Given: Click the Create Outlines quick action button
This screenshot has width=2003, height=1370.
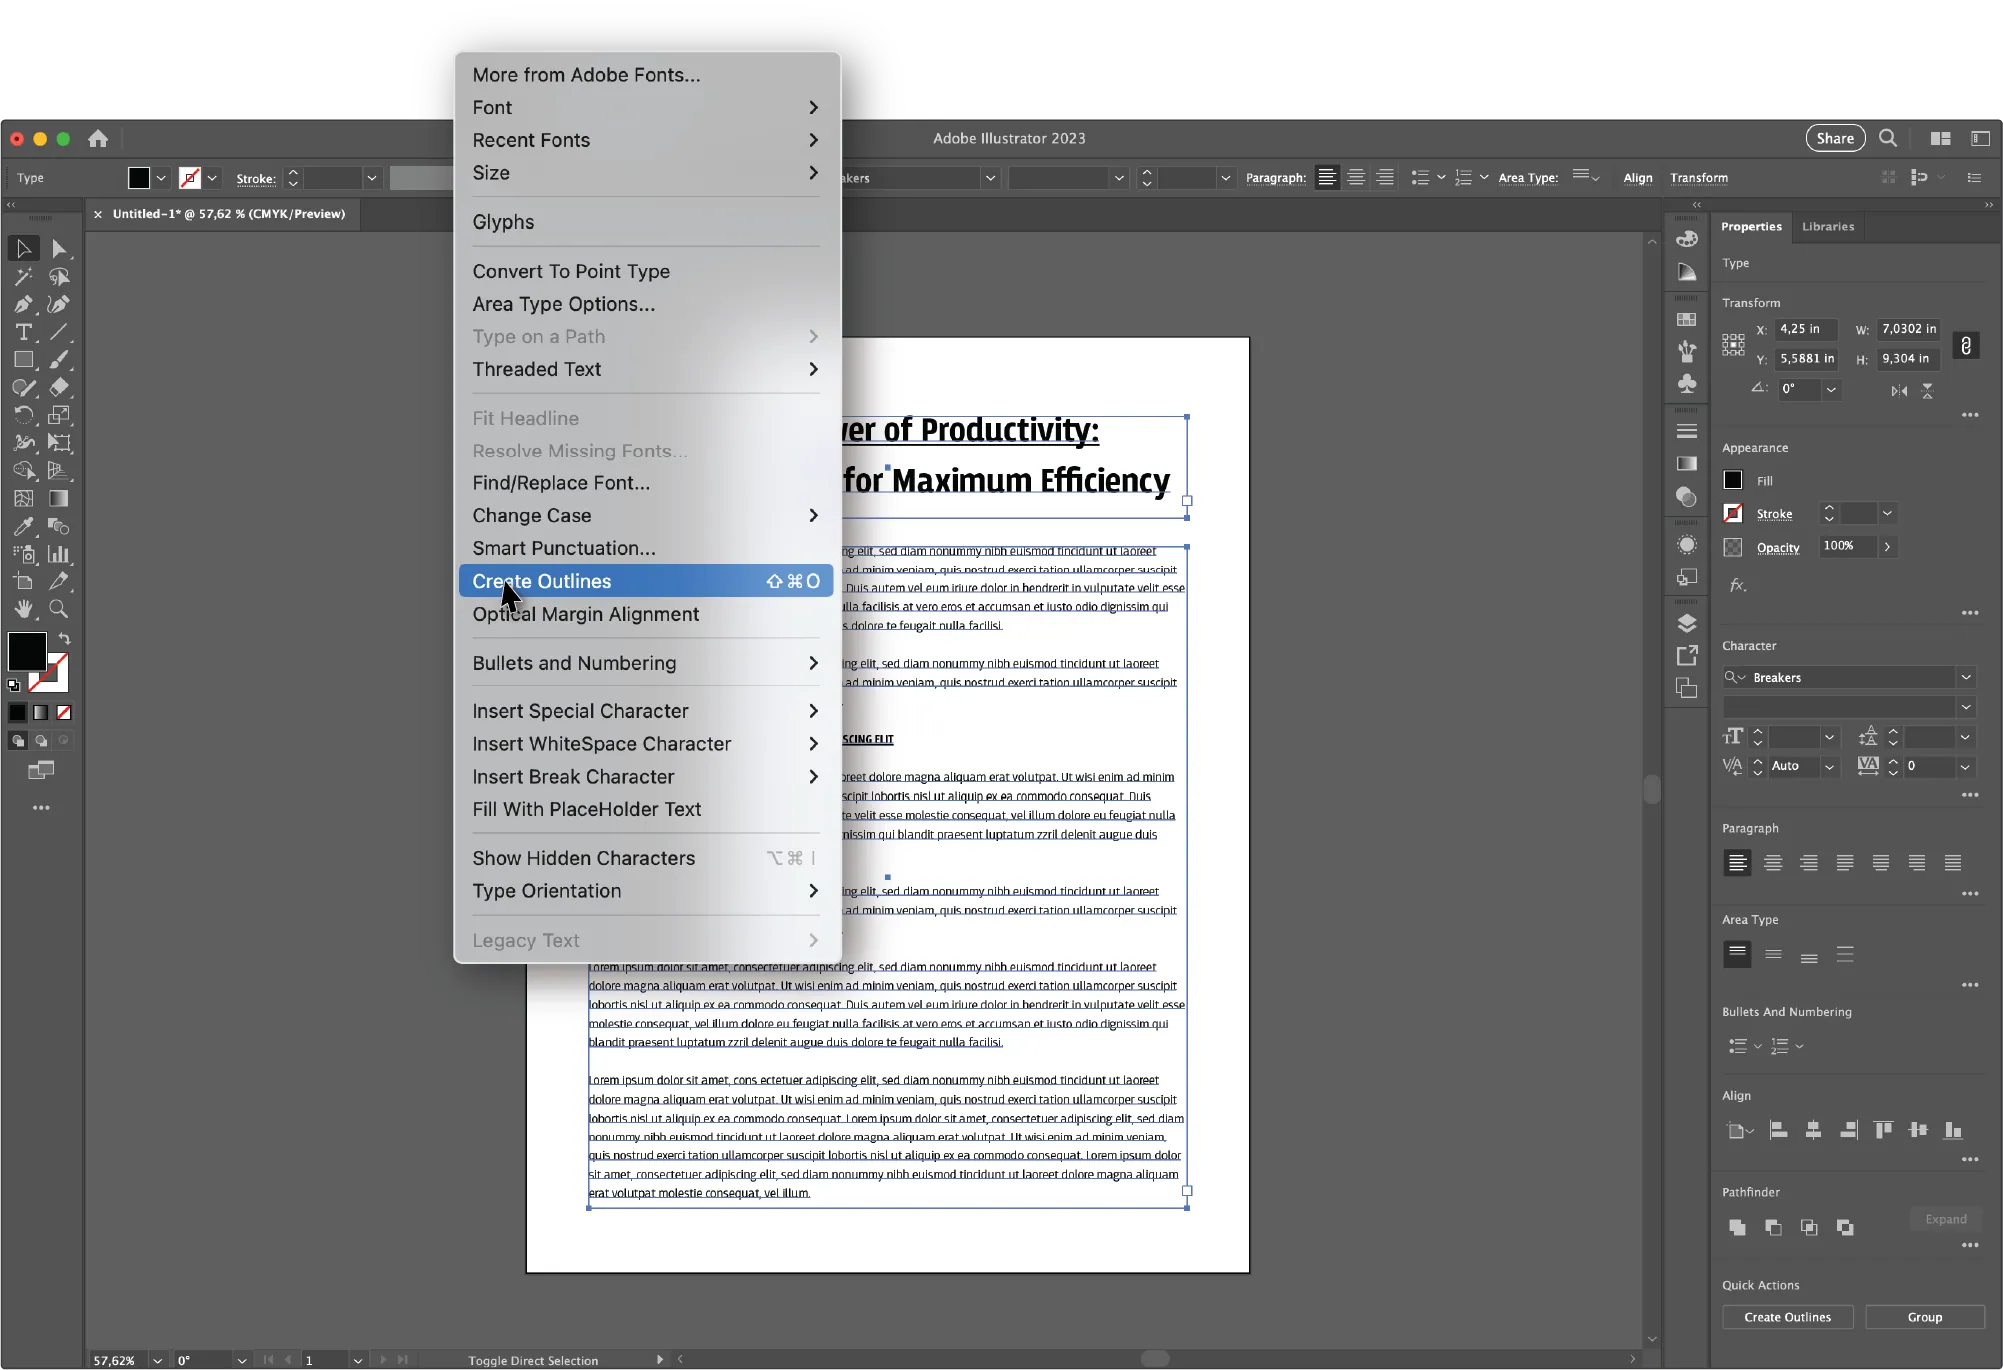Looking at the screenshot, I should click(x=1787, y=1317).
